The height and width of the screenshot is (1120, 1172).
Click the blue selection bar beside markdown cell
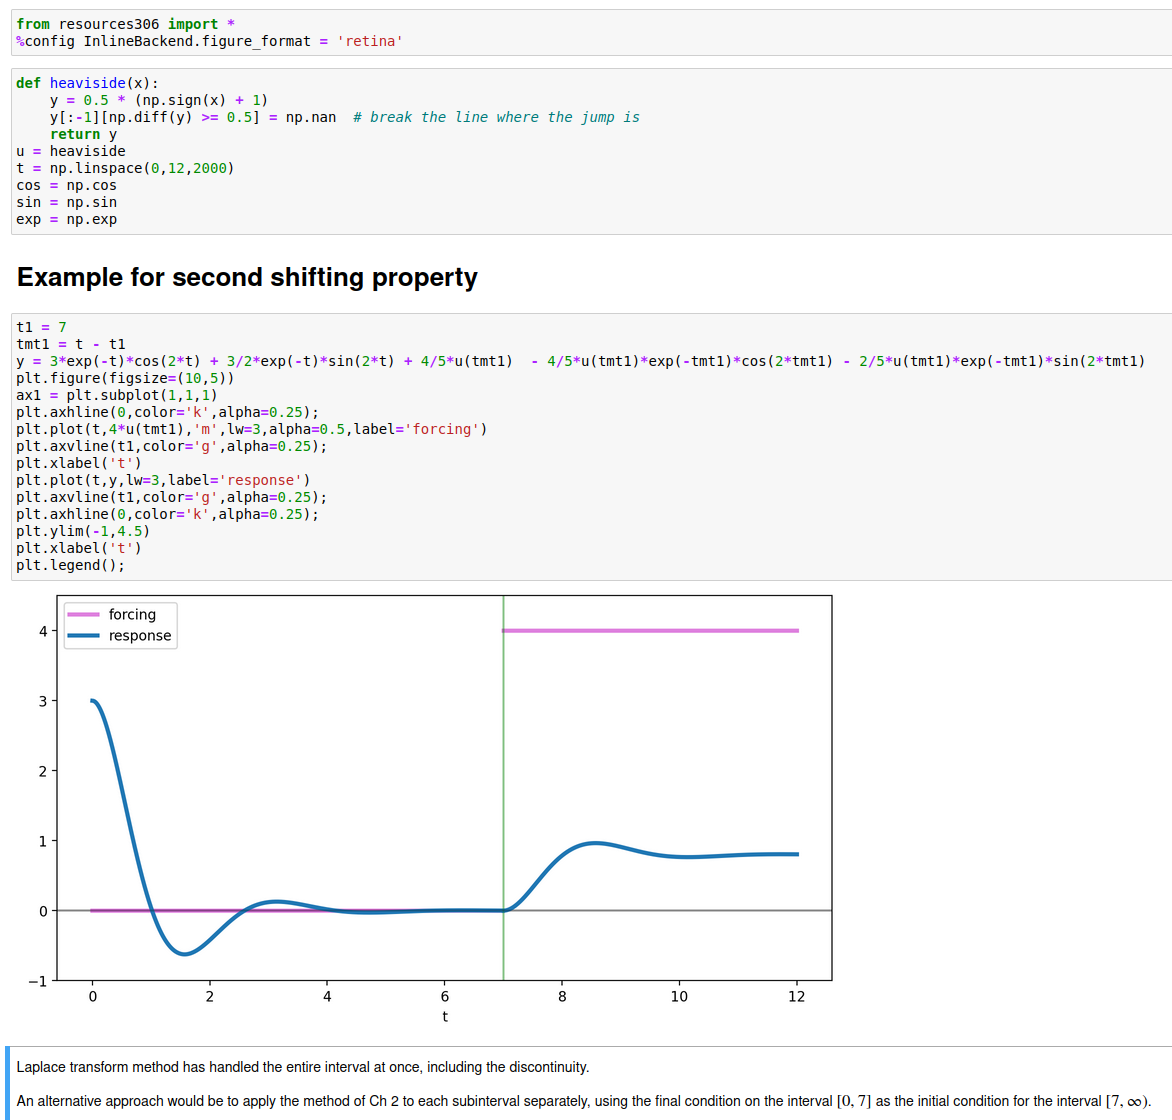pyautogui.click(x=7, y=1083)
